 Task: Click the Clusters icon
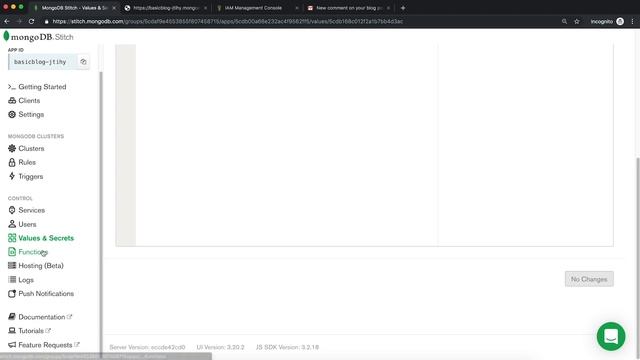[12, 149]
